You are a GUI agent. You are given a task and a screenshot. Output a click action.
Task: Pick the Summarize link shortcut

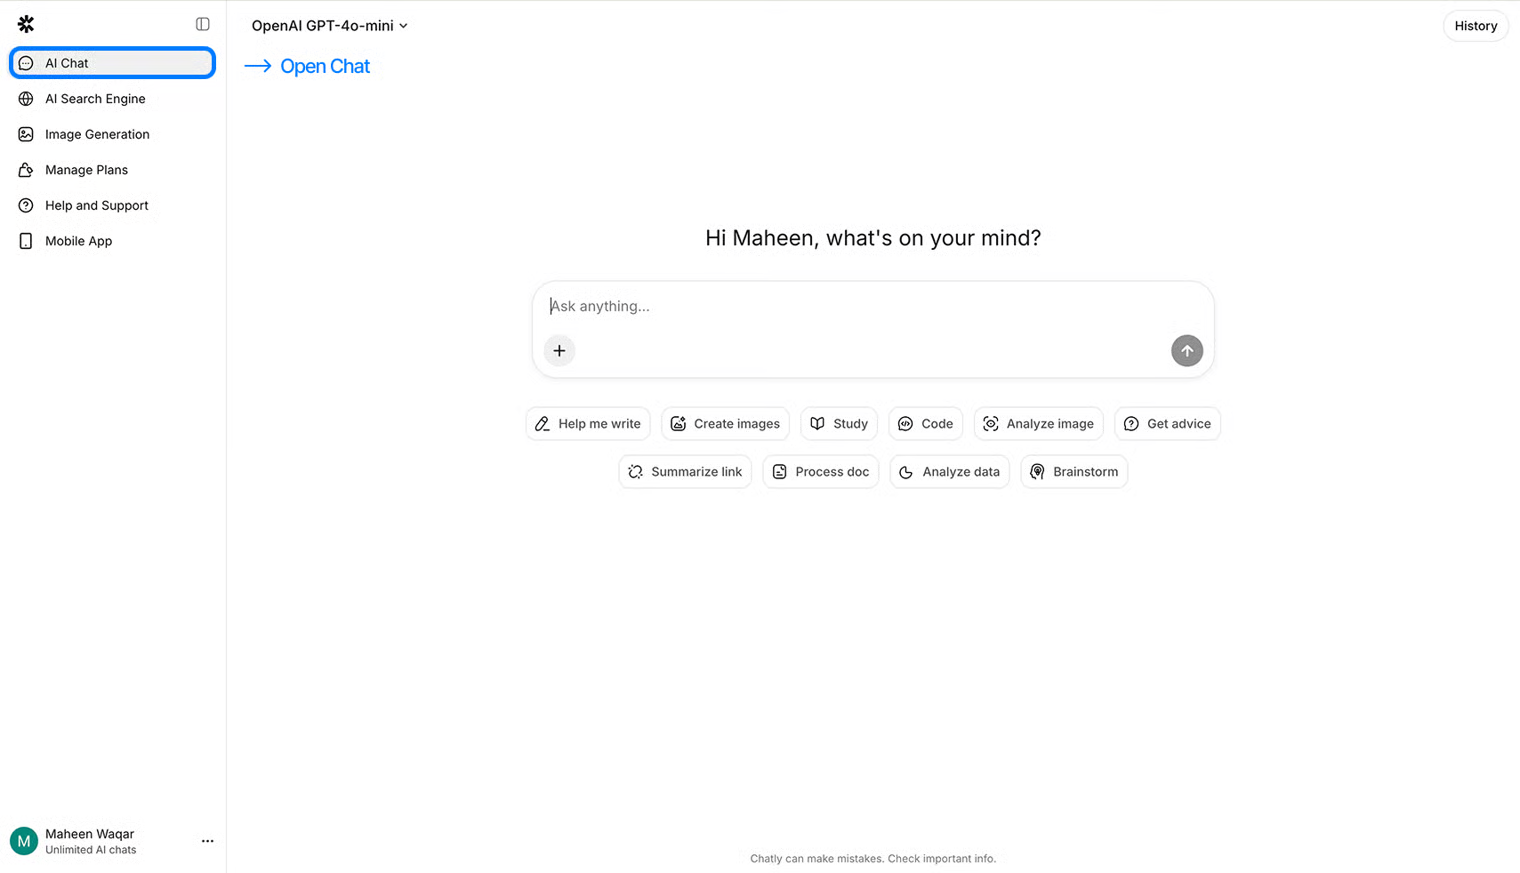click(685, 472)
